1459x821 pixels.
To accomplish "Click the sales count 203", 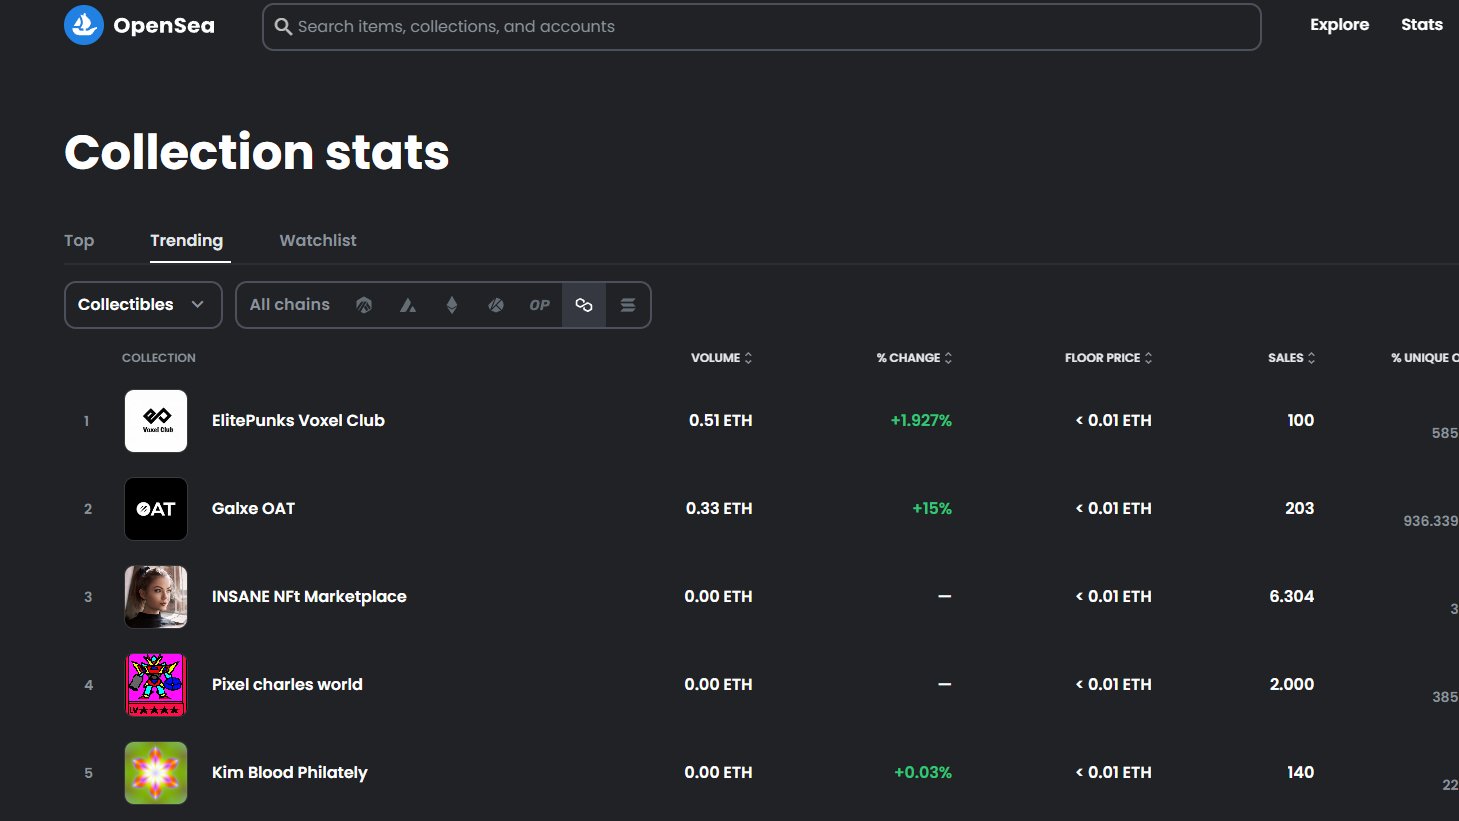I will tap(1300, 509).
